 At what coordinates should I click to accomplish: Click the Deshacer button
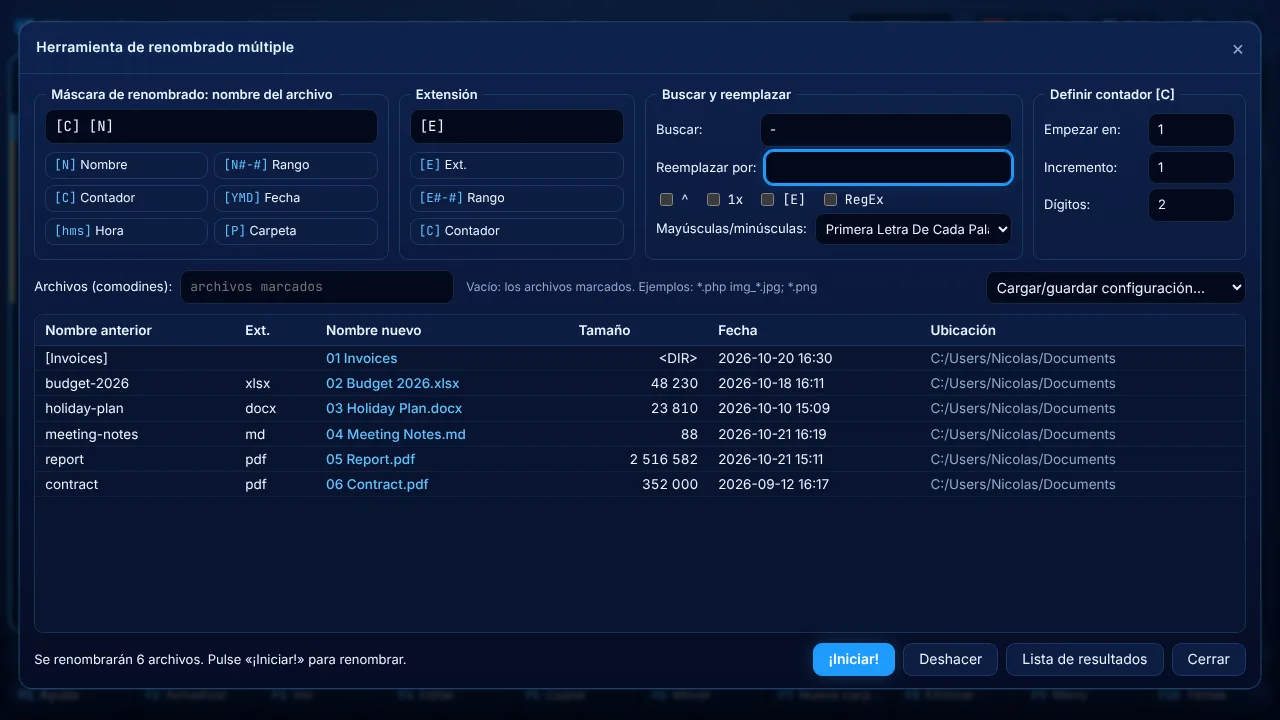click(950, 659)
